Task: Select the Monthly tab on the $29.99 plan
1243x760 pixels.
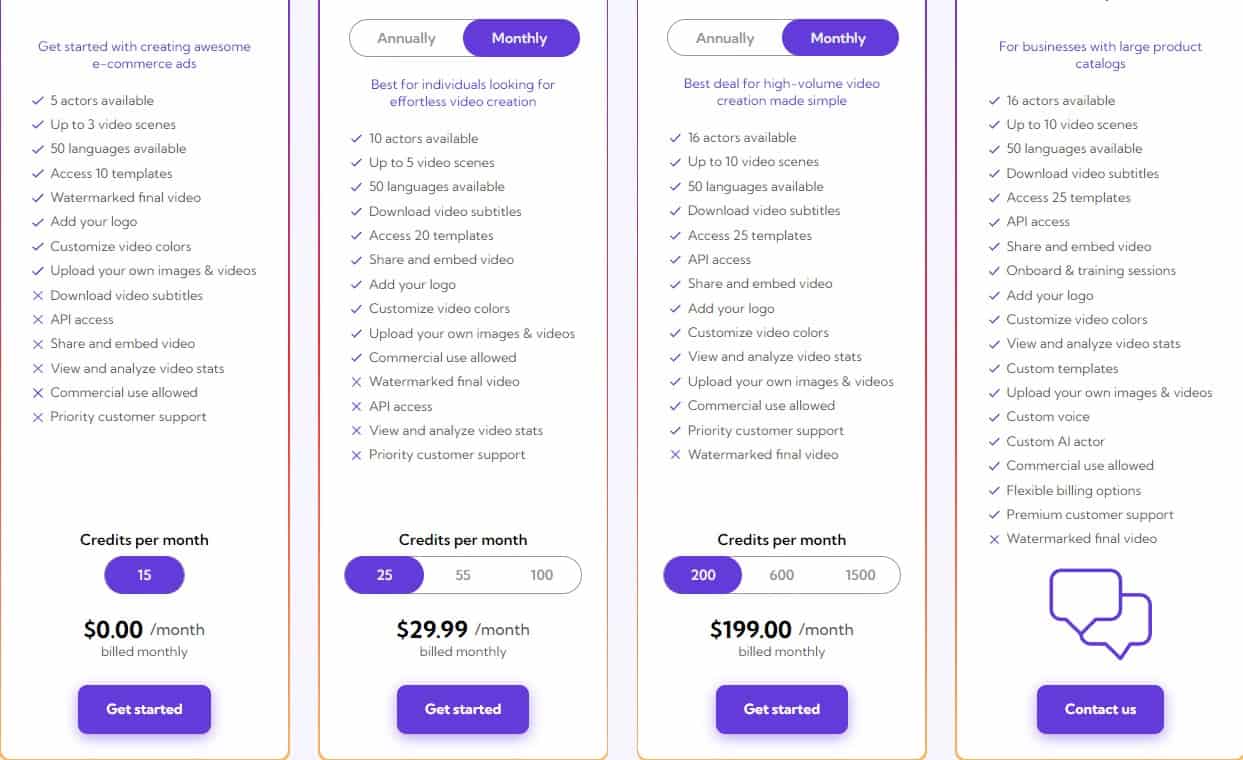Action: (521, 37)
